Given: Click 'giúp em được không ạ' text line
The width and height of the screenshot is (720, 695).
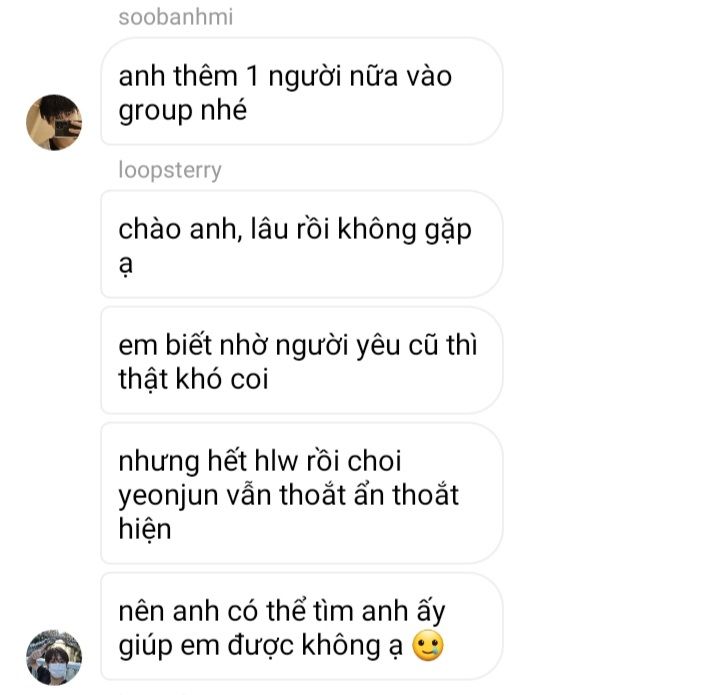Looking at the screenshot, I should (261, 646).
